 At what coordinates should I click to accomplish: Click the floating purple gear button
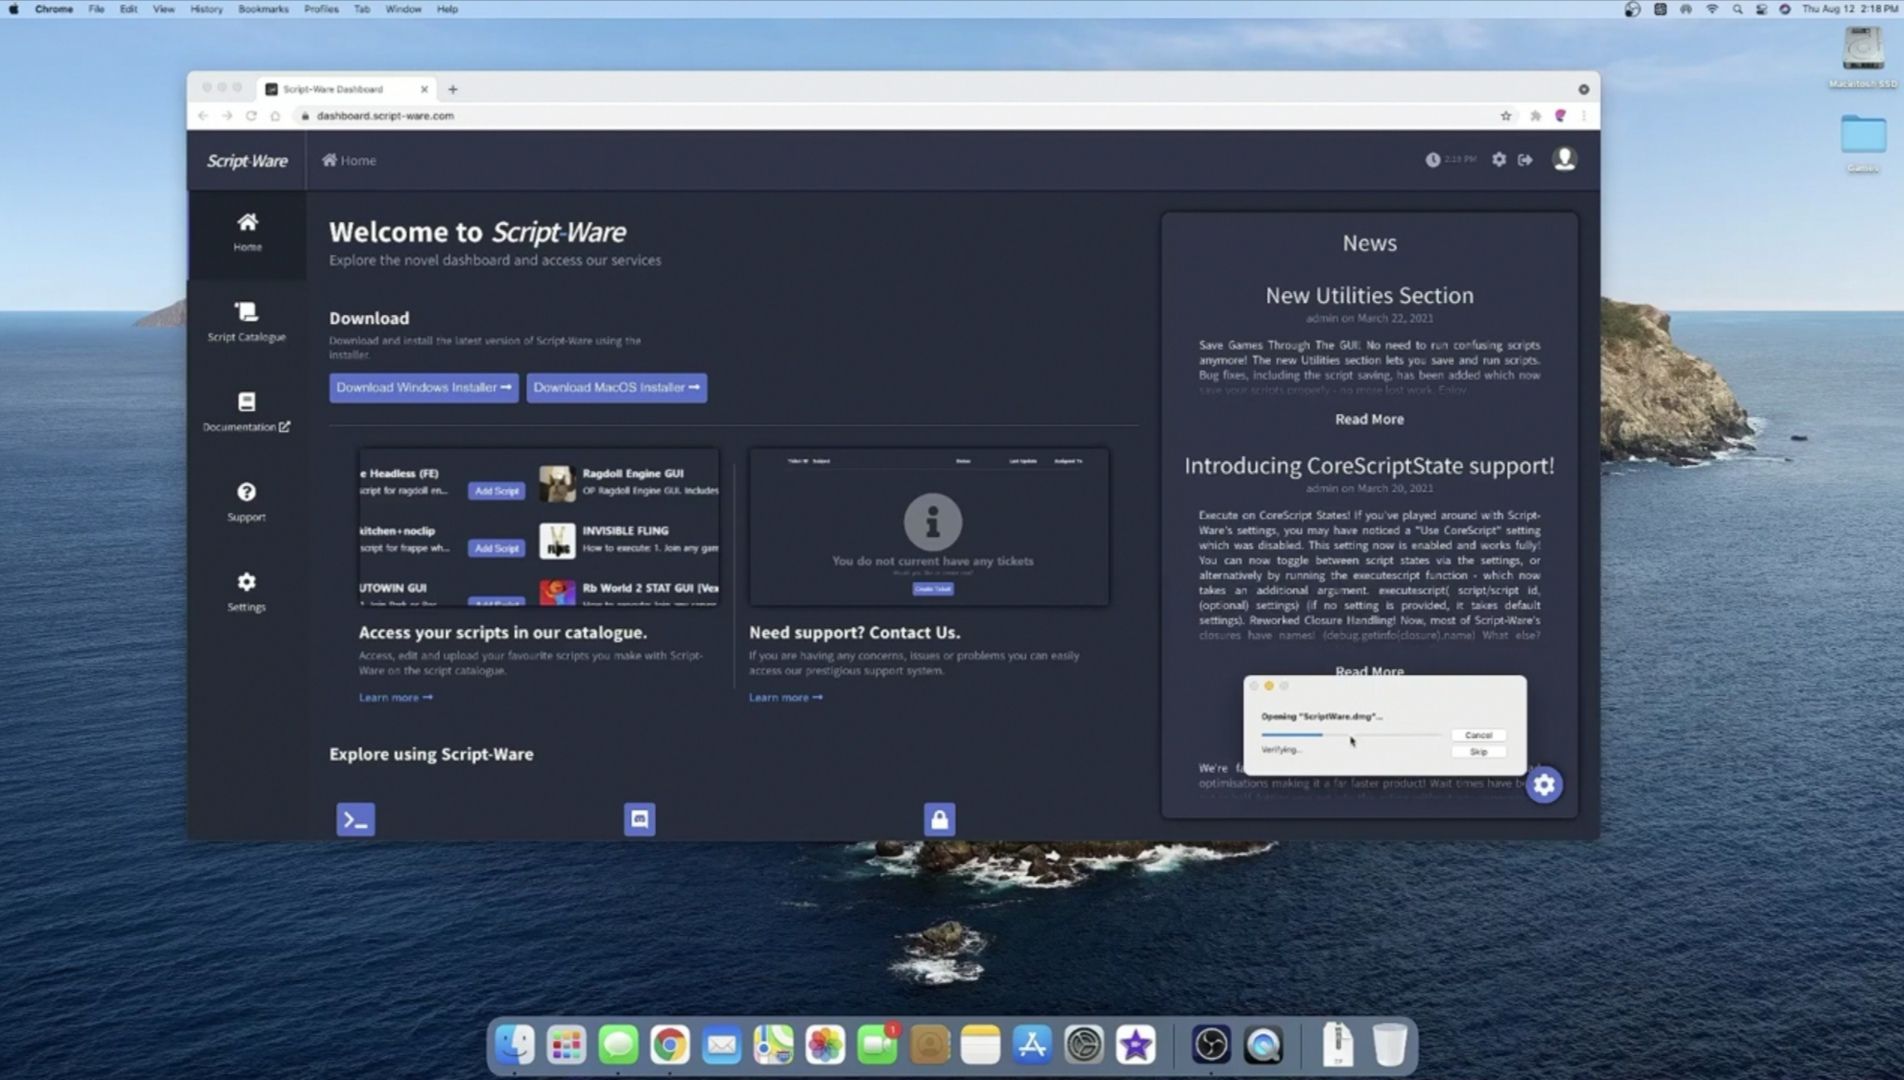tap(1544, 785)
